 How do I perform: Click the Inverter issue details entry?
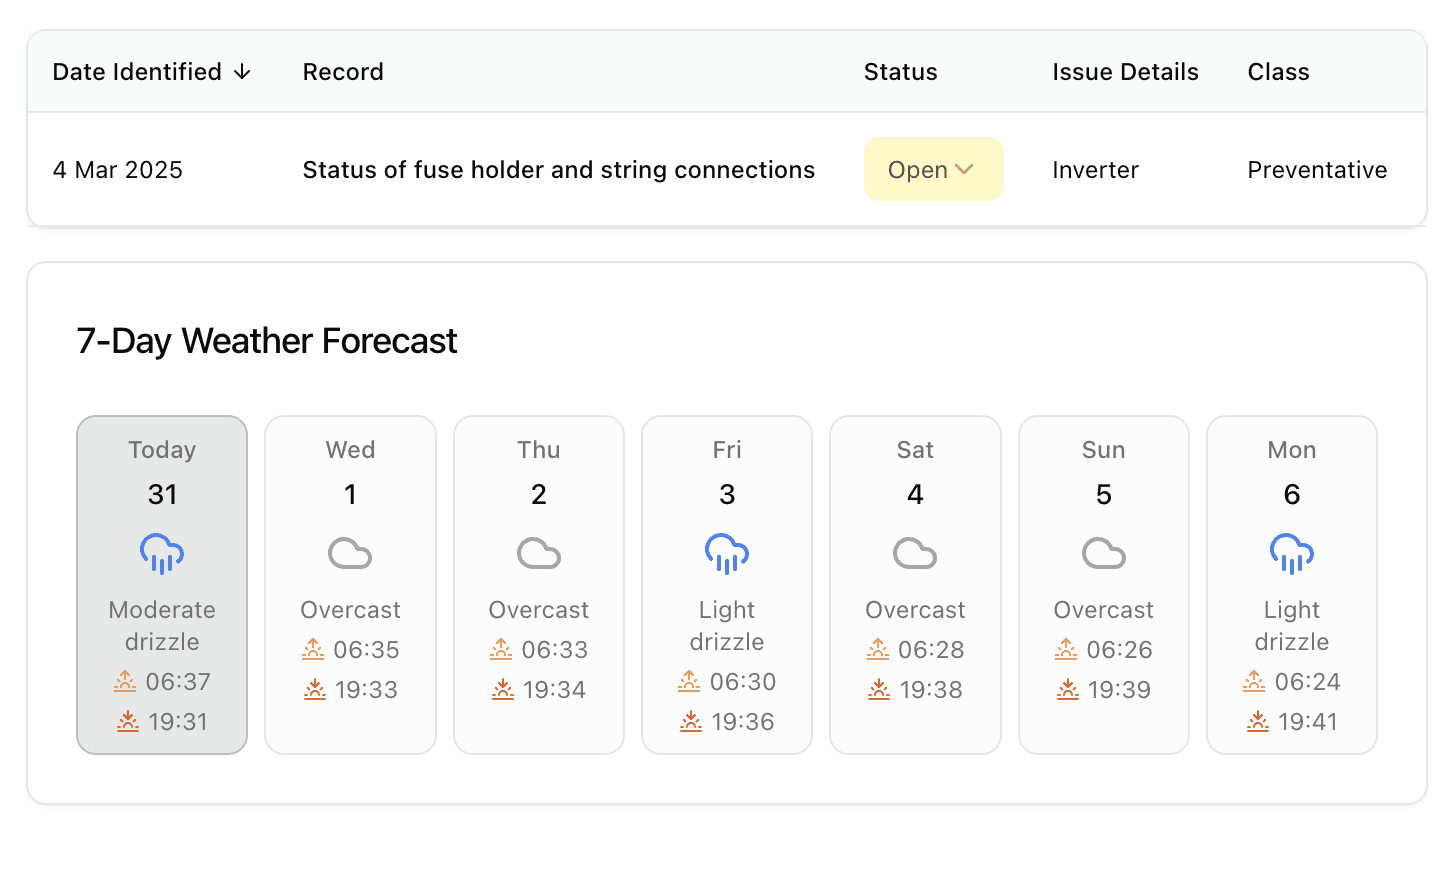pyautogui.click(x=1095, y=169)
